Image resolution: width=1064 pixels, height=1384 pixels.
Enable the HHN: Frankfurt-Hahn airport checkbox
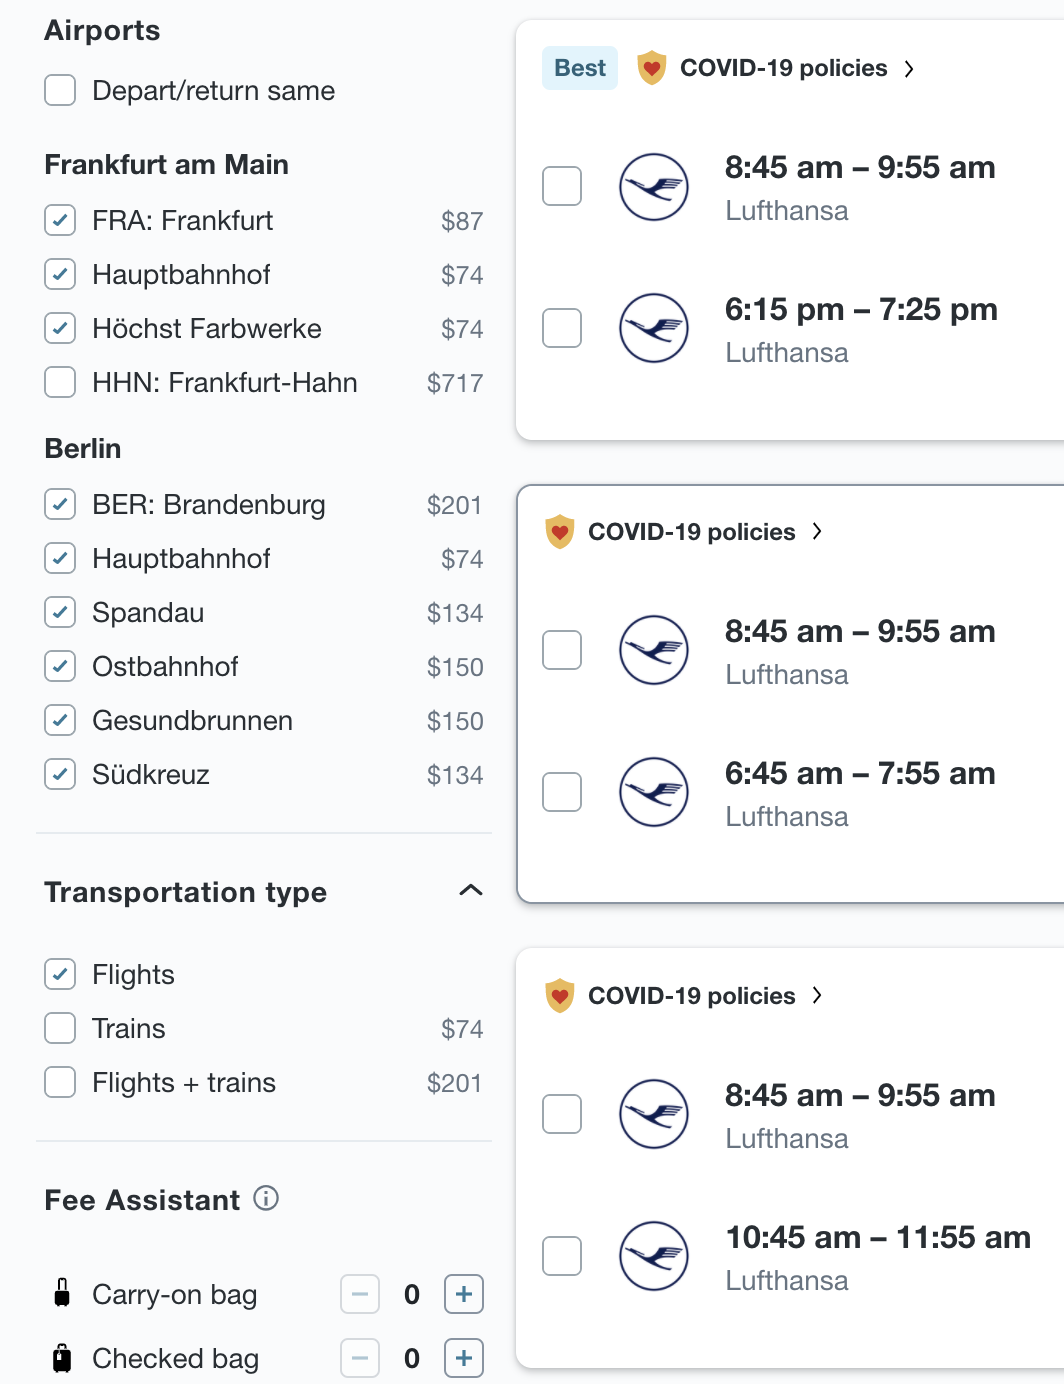click(x=60, y=382)
